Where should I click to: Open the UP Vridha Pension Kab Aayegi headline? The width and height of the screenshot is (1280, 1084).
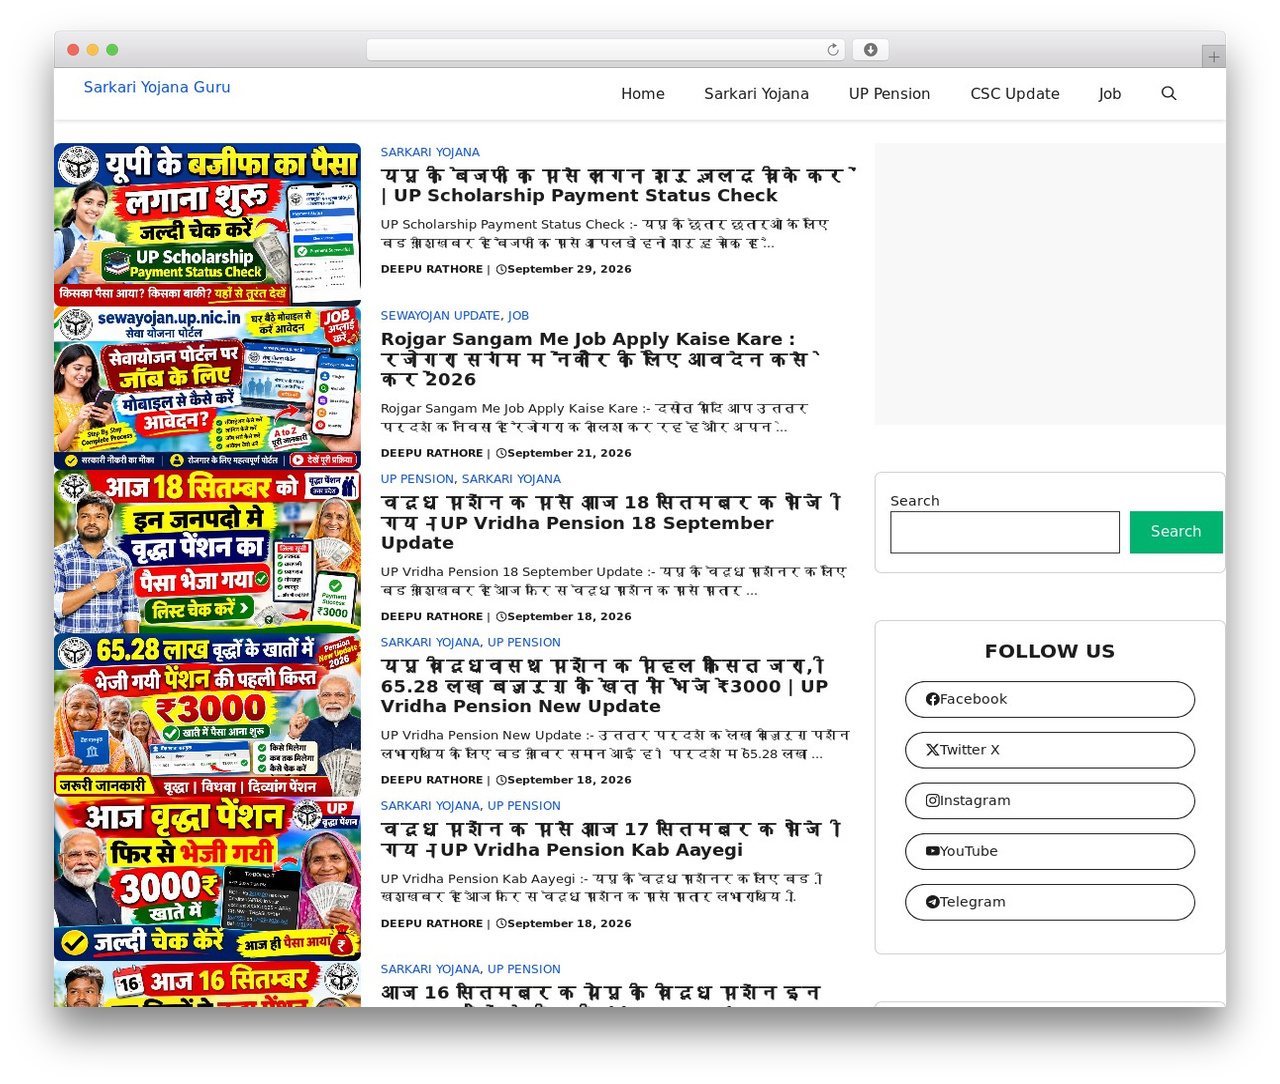pyautogui.click(x=611, y=839)
